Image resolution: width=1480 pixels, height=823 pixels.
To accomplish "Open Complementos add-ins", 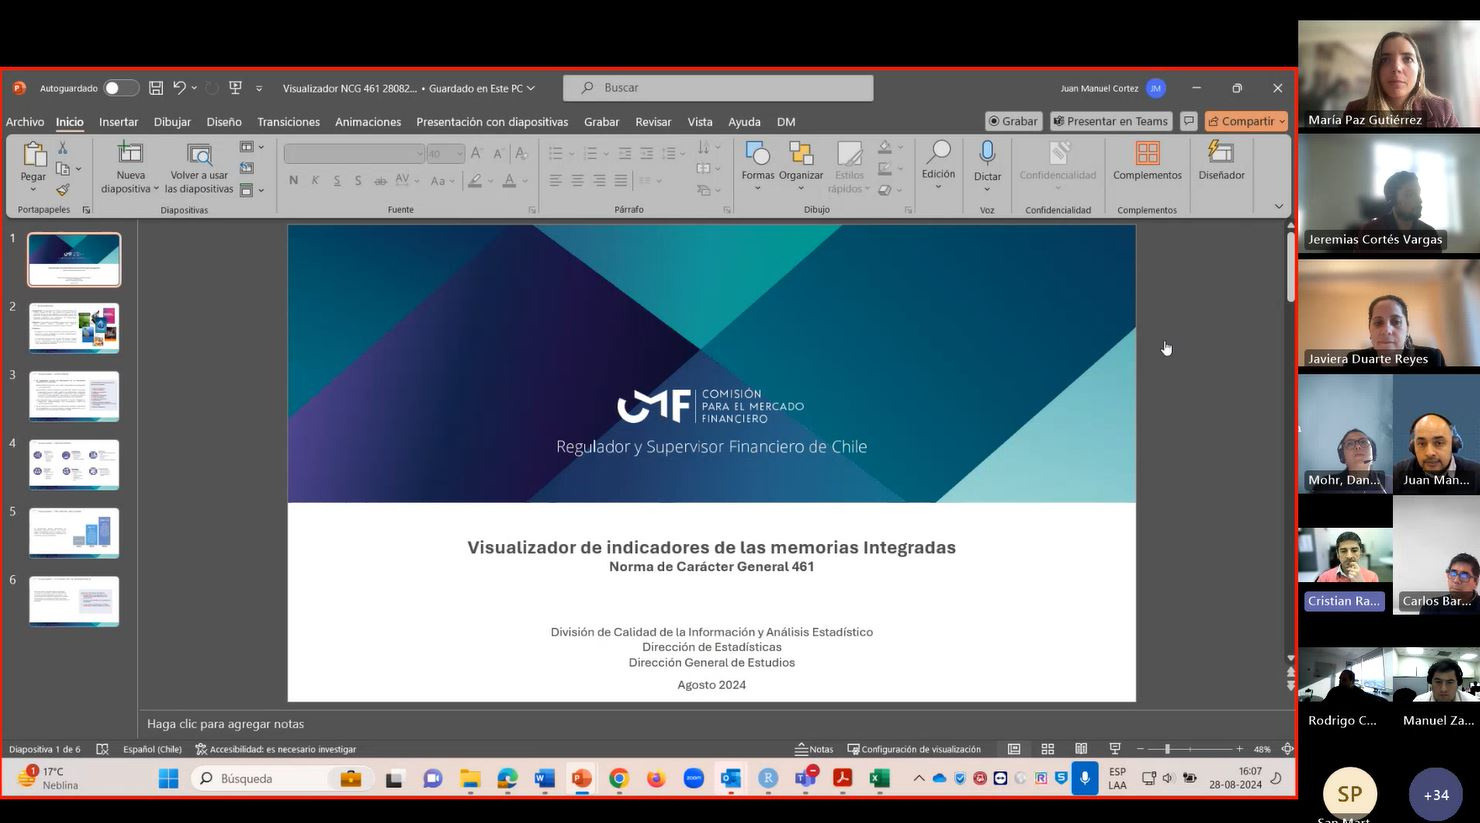I will pos(1147,161).
